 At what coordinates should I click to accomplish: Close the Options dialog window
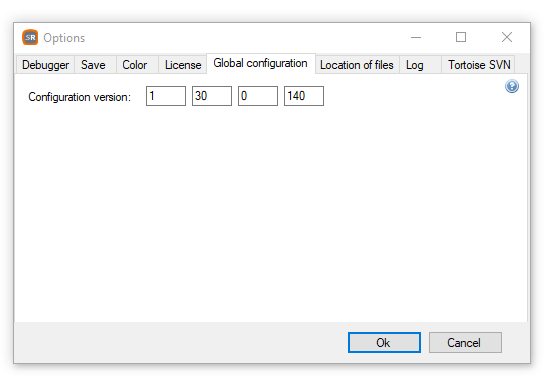click(507, 37)
